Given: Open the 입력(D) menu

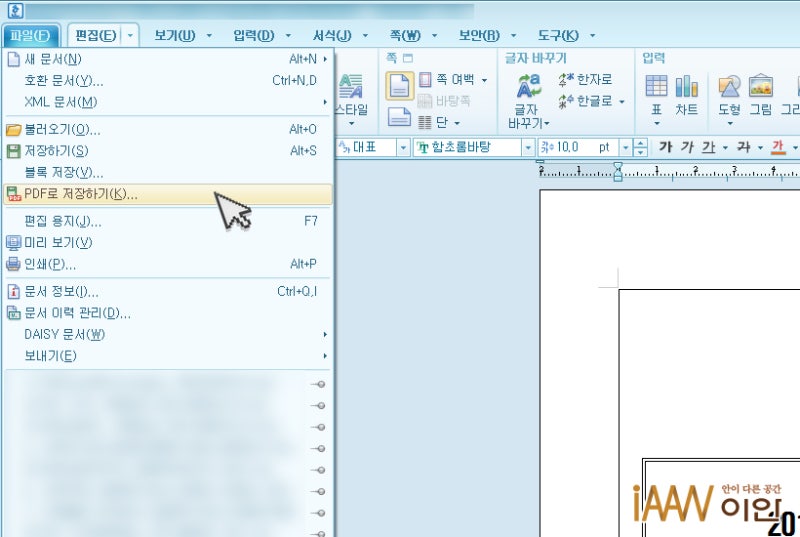Looking at the screenshot, I should click(x=254, y=36).
